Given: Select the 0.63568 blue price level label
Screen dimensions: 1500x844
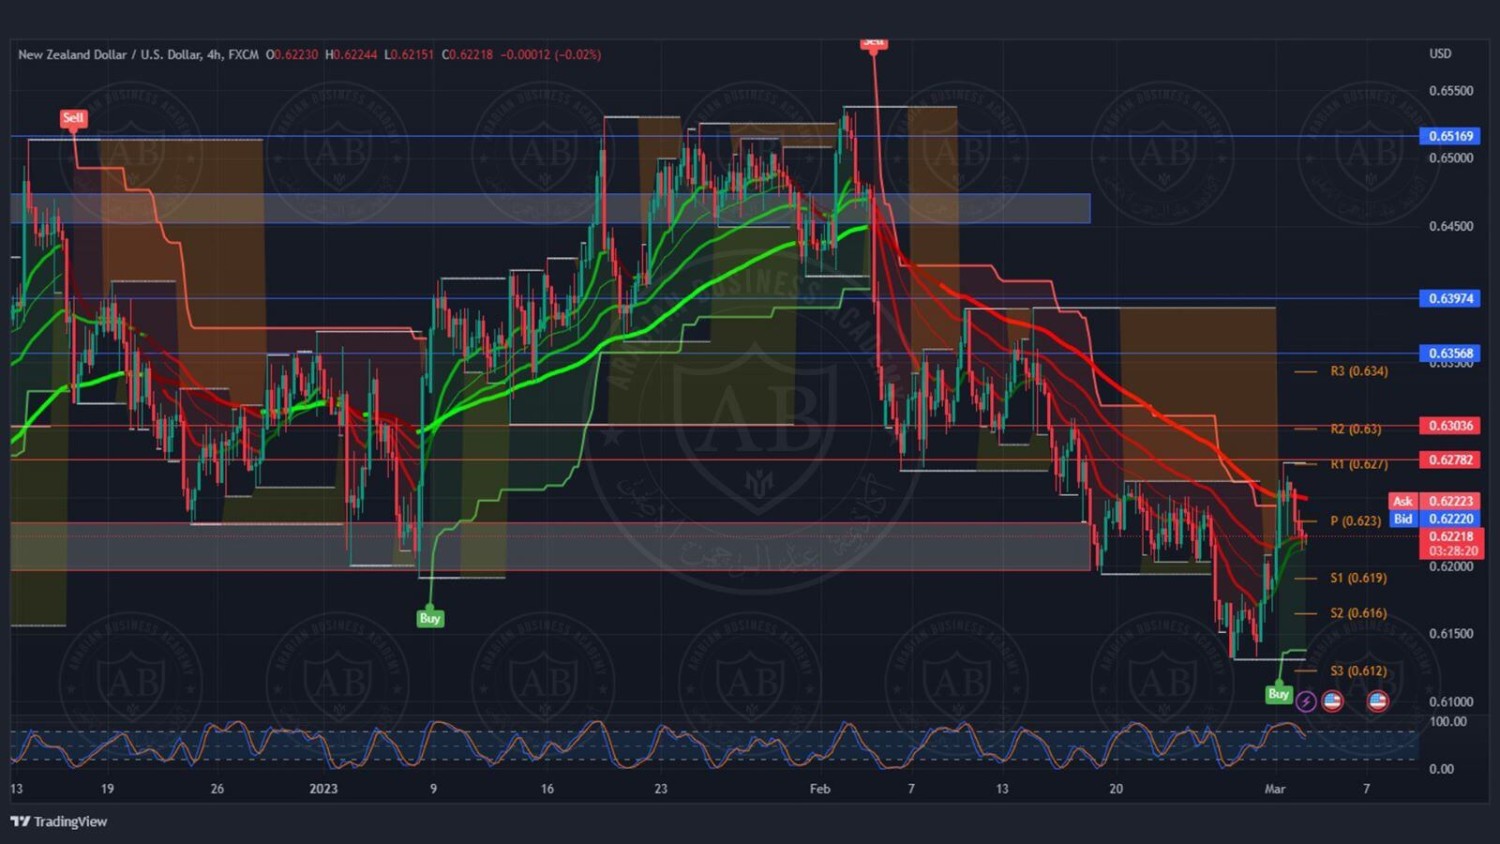Looking at the screenshot, I should [x=1450, y=353].
